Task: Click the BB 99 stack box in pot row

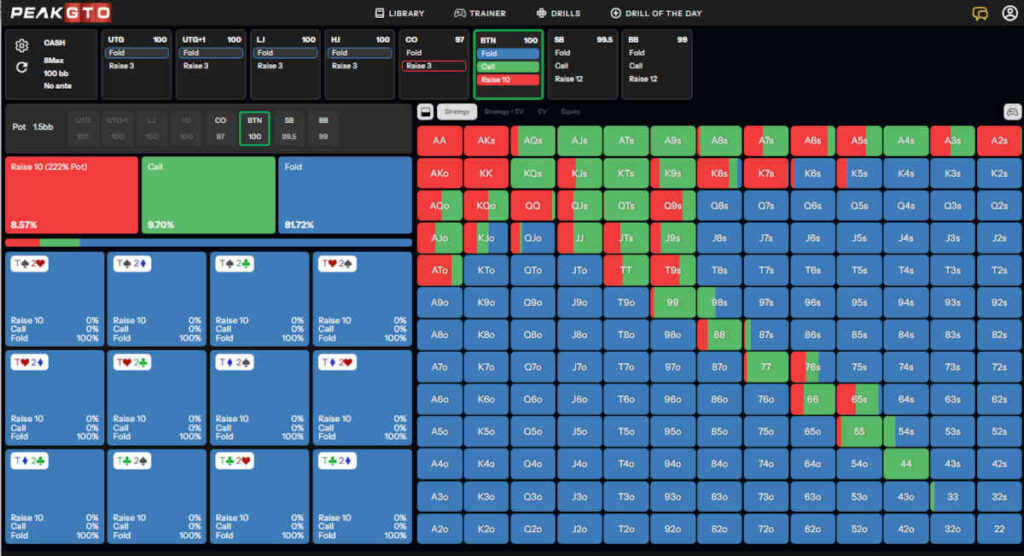Action: click(323, 129)
